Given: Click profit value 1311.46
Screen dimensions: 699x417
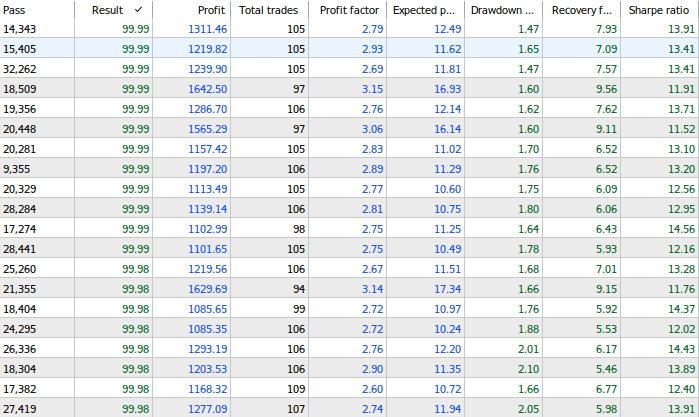Looking at the screenshot, I should tap(207, 29).
